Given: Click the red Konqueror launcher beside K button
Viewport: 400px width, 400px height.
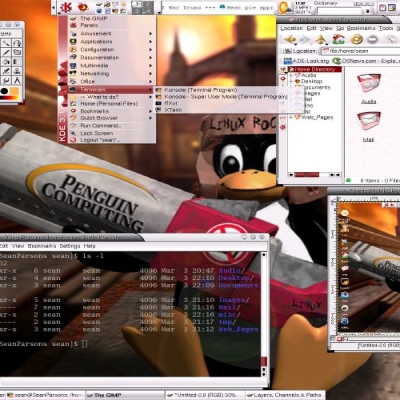Looking at the screenshot, I should point(83,7).
